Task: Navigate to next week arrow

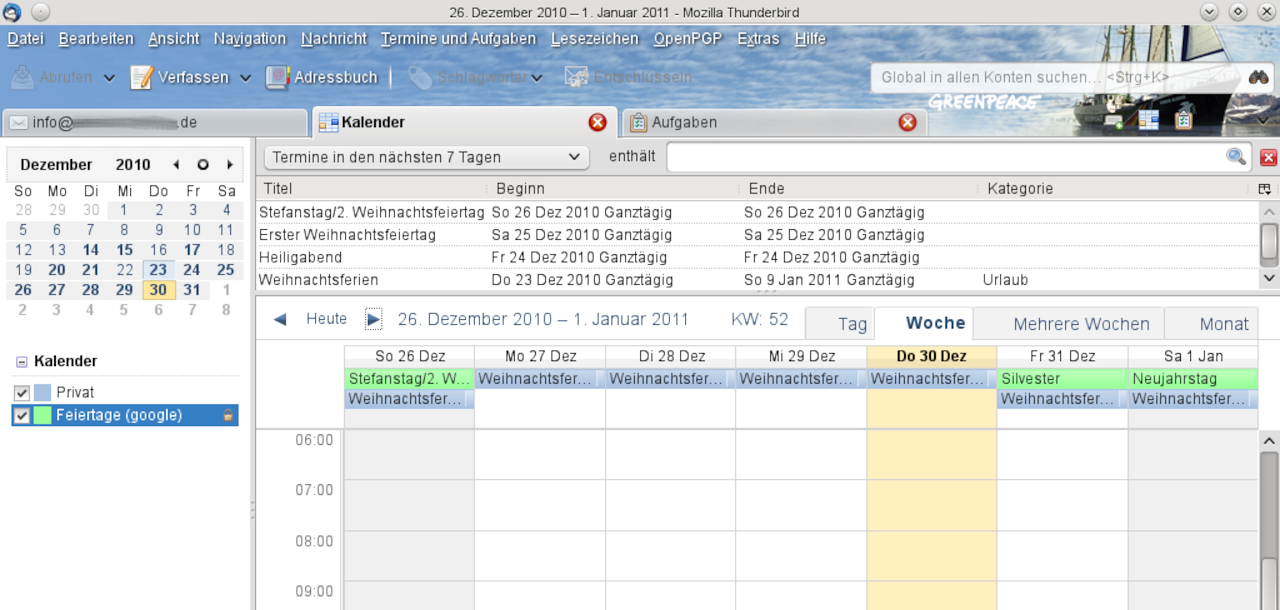Action: pos(373,319)
